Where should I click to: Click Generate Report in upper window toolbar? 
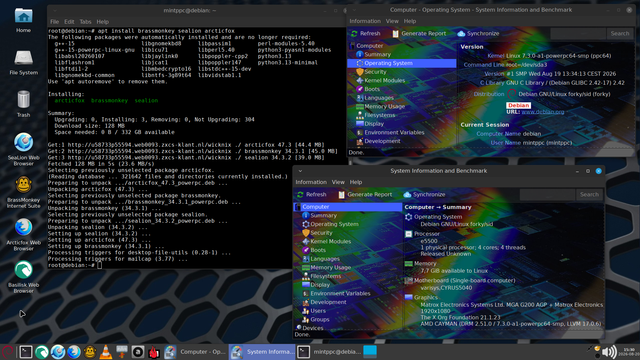(x=419, y=33)
